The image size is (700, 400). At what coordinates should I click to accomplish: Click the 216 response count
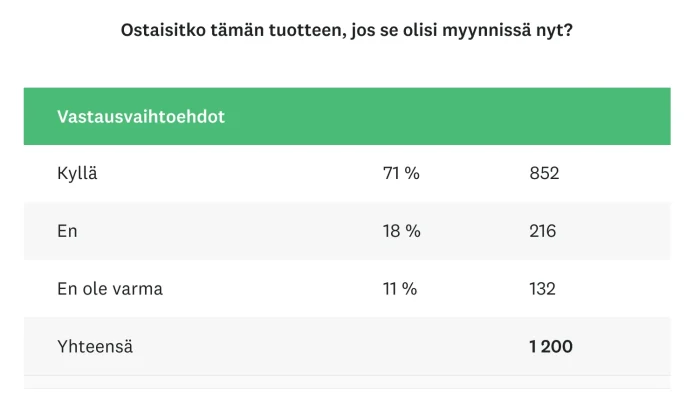pyautogui.click(x=543, y=231)
